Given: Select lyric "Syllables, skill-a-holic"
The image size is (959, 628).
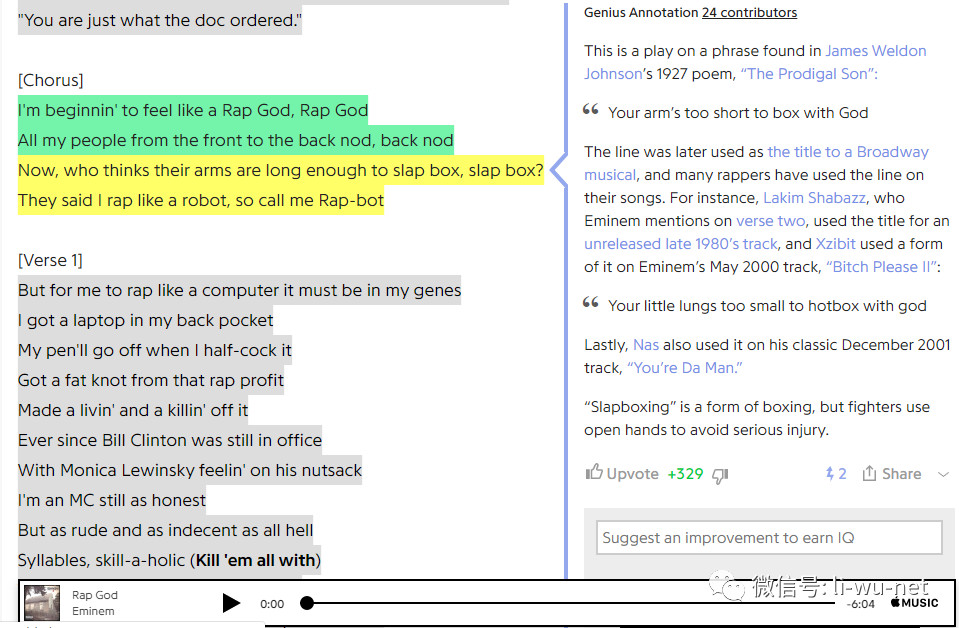Looking at the screenshot, I should click(x=169, y=560).
